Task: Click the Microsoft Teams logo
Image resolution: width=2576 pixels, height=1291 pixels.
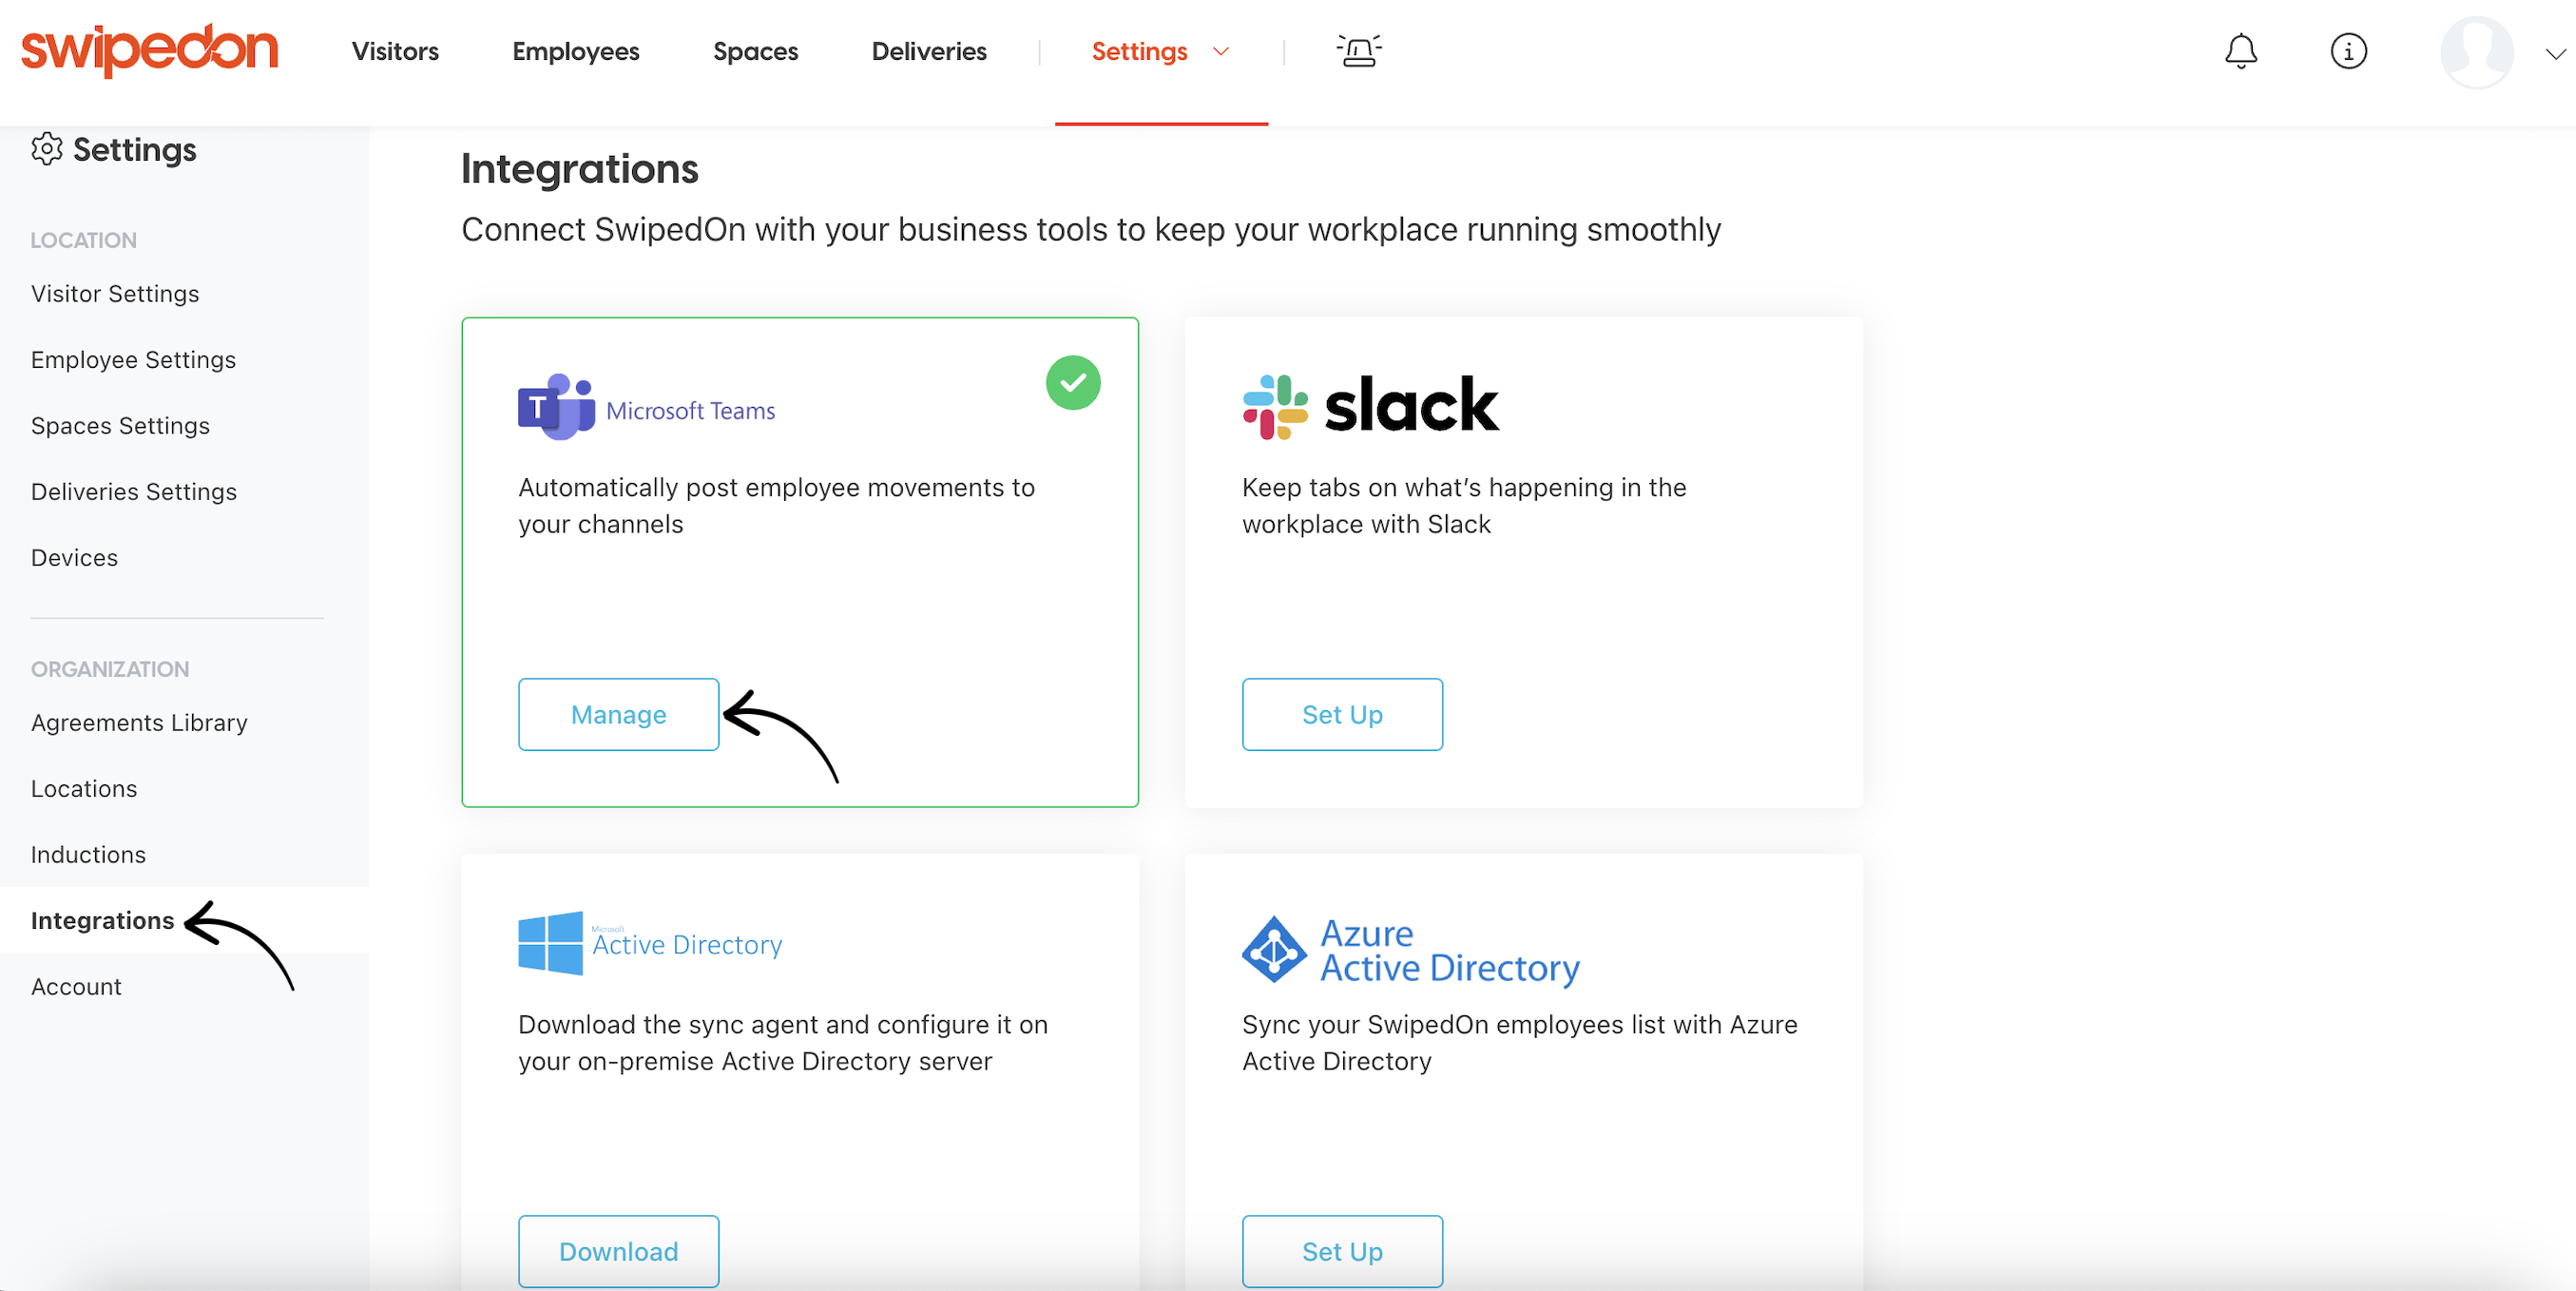Action: 646,408
